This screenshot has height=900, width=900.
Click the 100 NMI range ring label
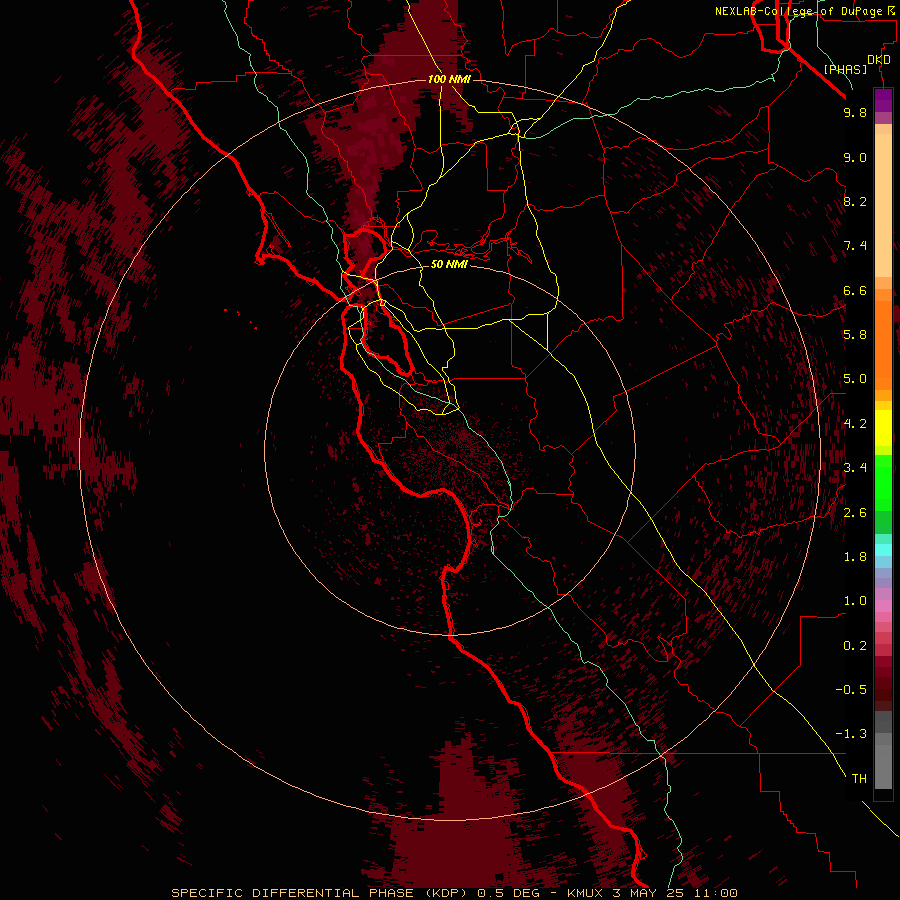pos(449,79)
